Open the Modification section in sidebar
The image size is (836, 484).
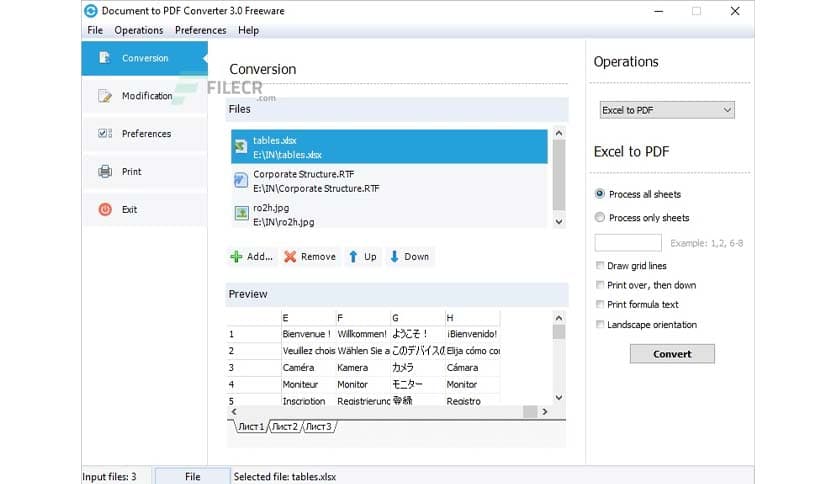tap(144, 96)
